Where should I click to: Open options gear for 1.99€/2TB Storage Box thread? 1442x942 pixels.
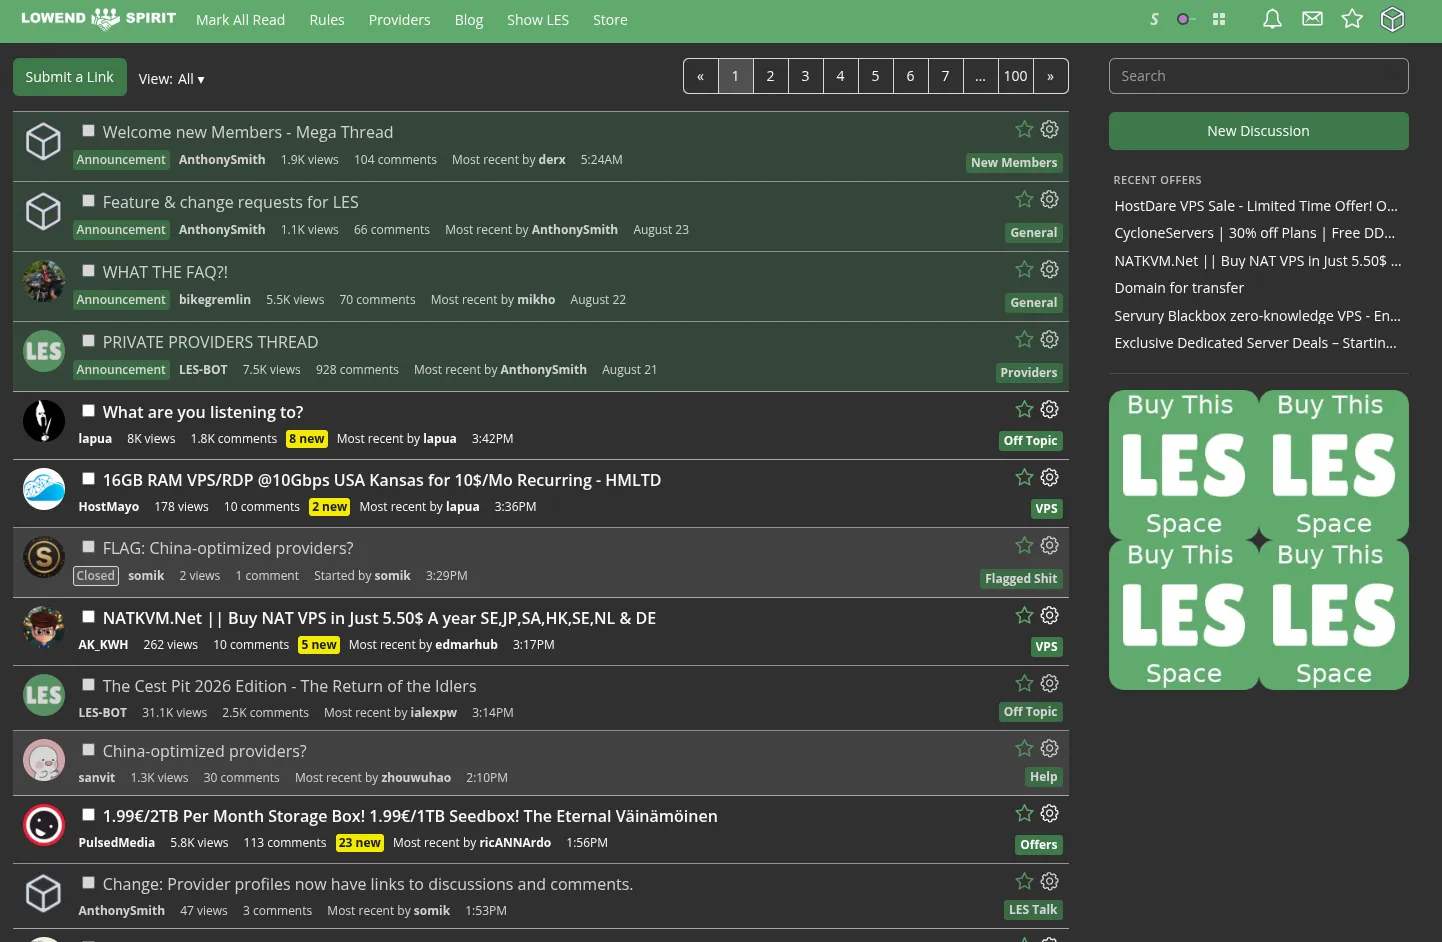pyautogui.click(x=1049, y=813)
